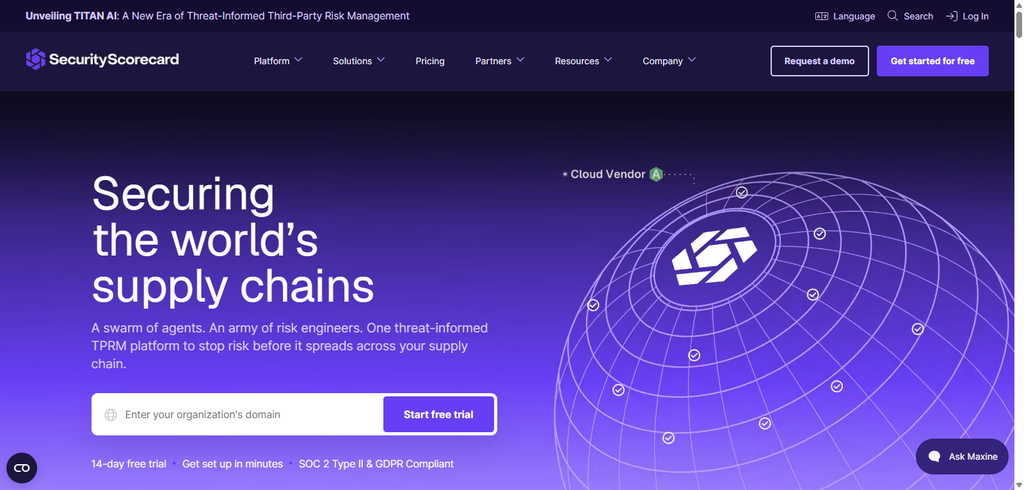Open the Solutions menu
The height and width of the screenshot is (490, 1024).
pos(359,61)
